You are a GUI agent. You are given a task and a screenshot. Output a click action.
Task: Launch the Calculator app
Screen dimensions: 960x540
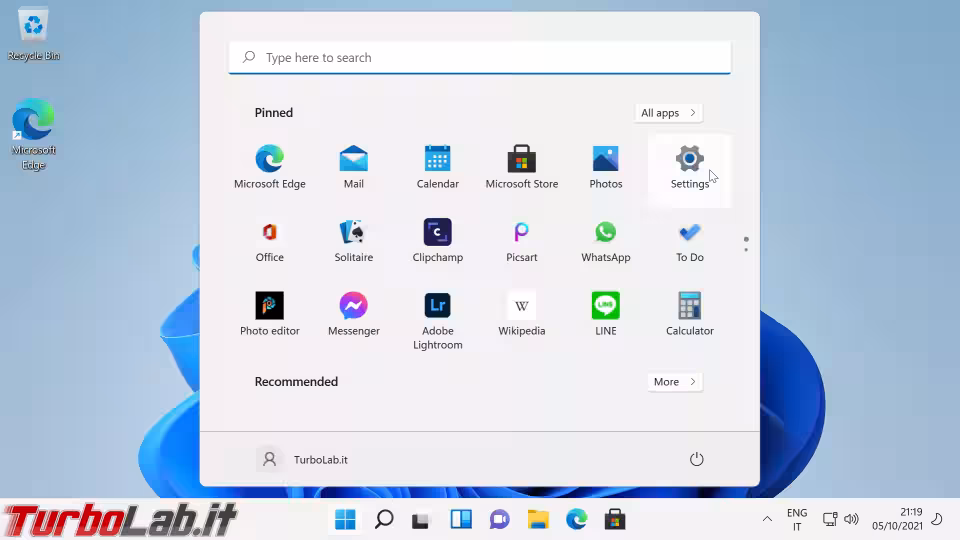tap(689, 314)
